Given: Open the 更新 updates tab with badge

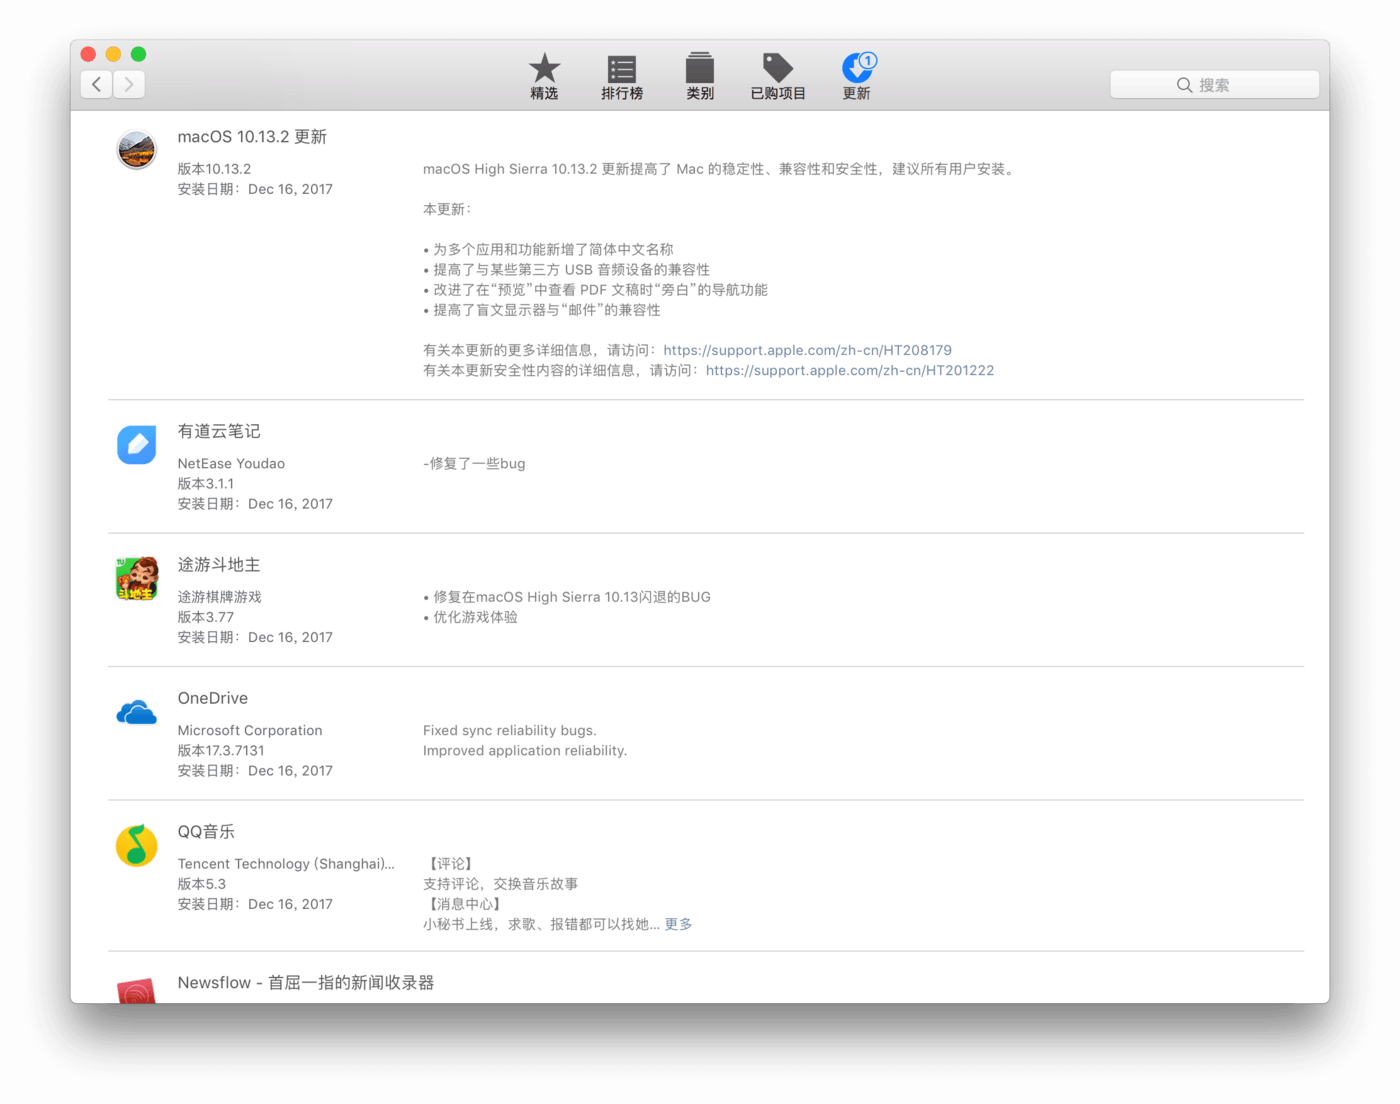Looking at the screenshot, I should point(857,76).
